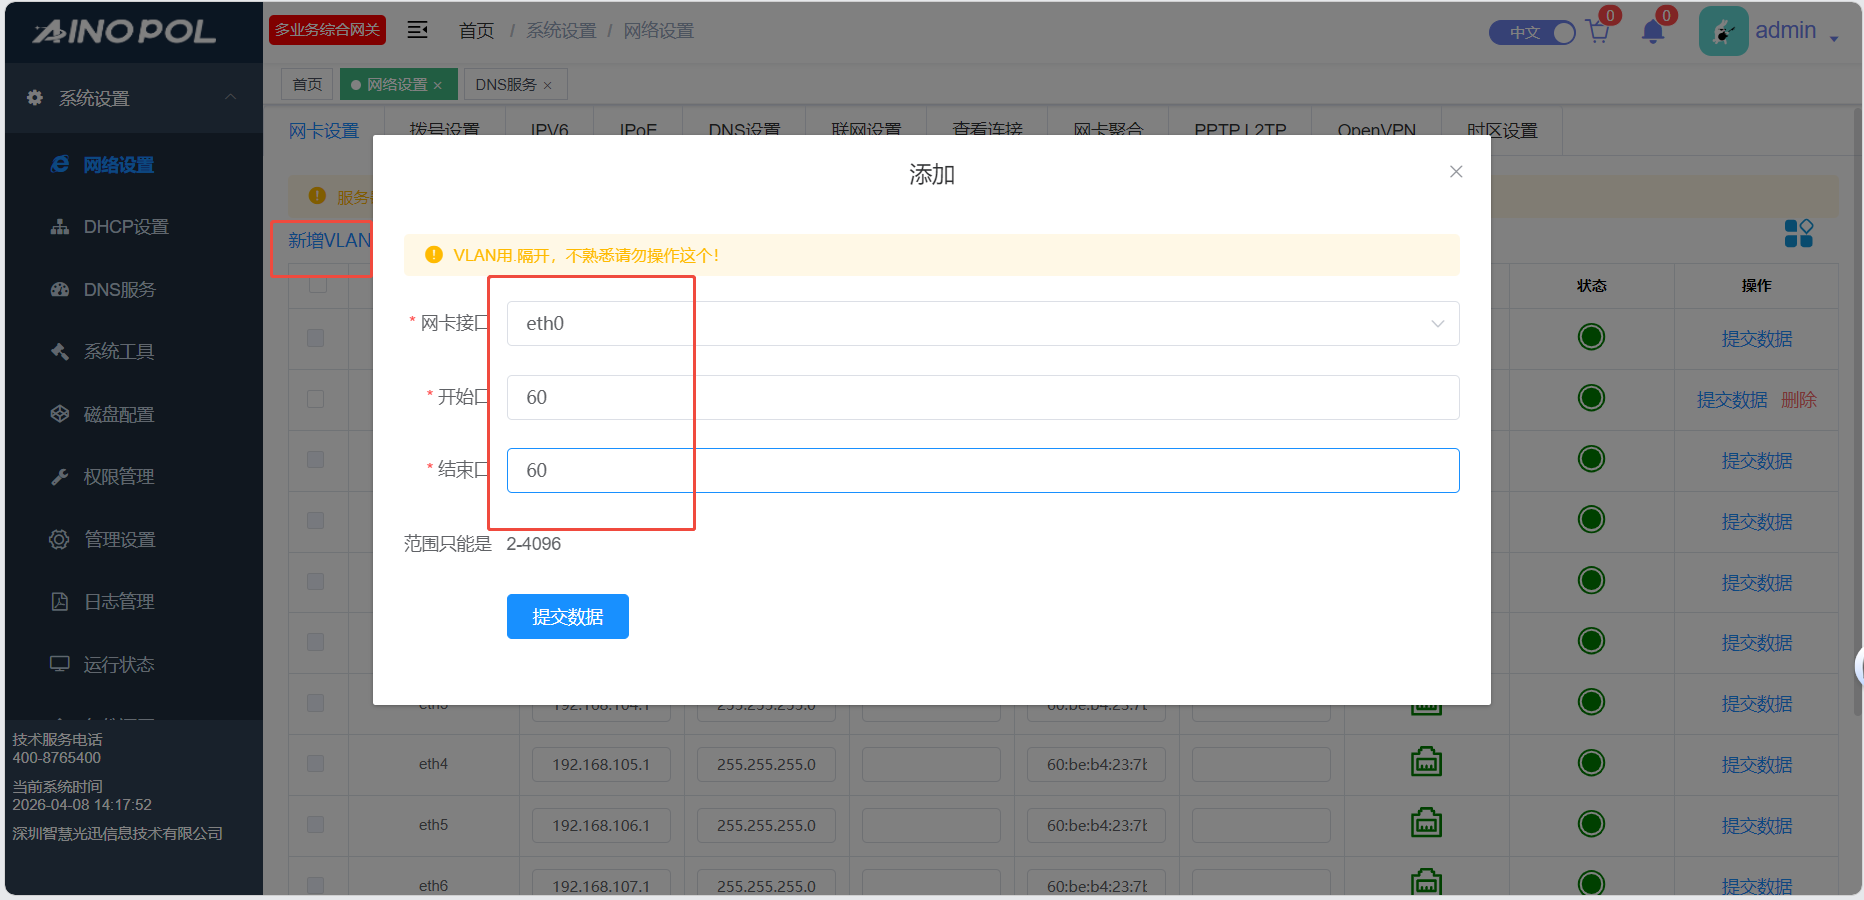Click the grid layout icon above table
Viewport: 1864px width, 900px height.
(x=1798, y=234)
